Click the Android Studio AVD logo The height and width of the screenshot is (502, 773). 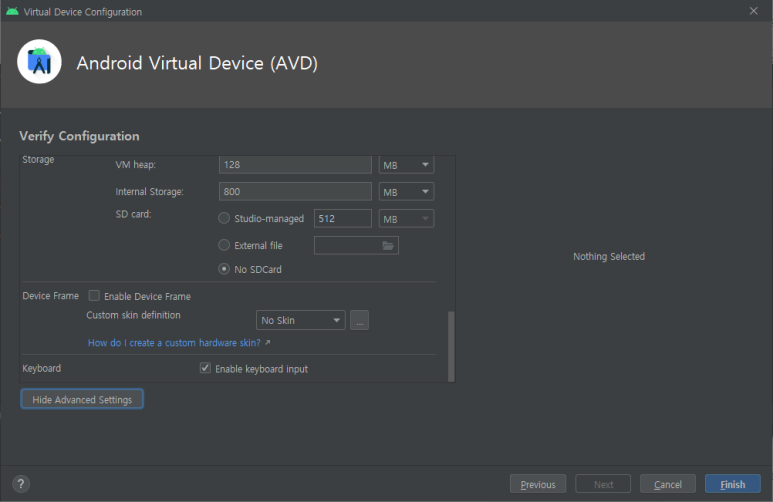(x=39, y=62)
